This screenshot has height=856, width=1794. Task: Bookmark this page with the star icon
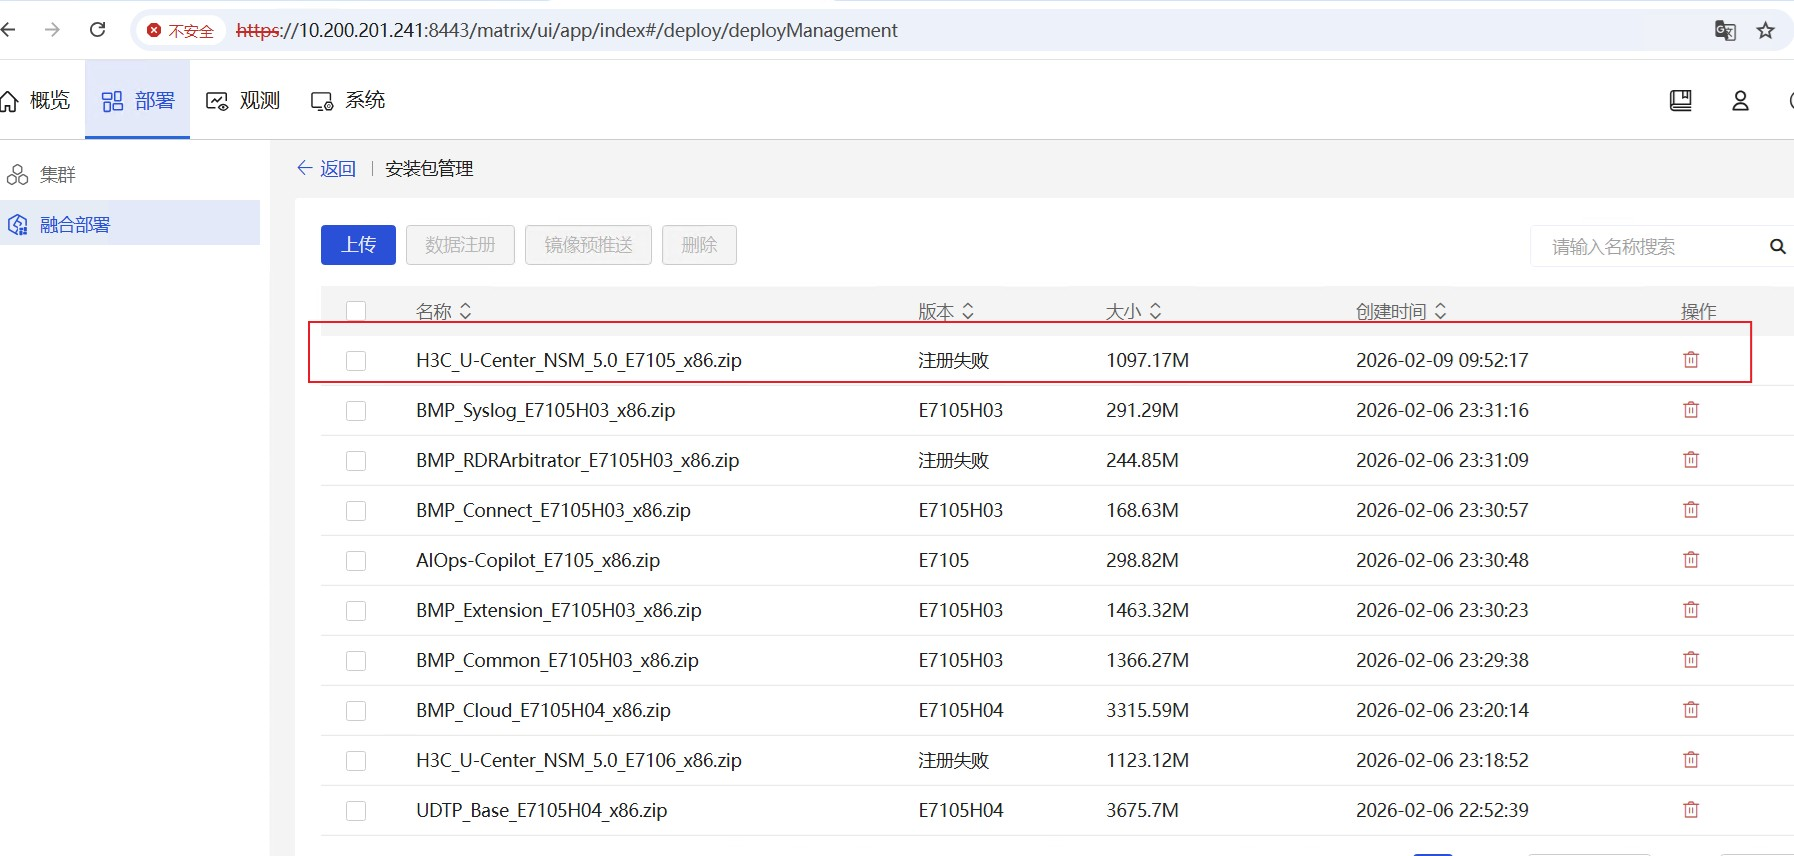[x=1765, y=30]
